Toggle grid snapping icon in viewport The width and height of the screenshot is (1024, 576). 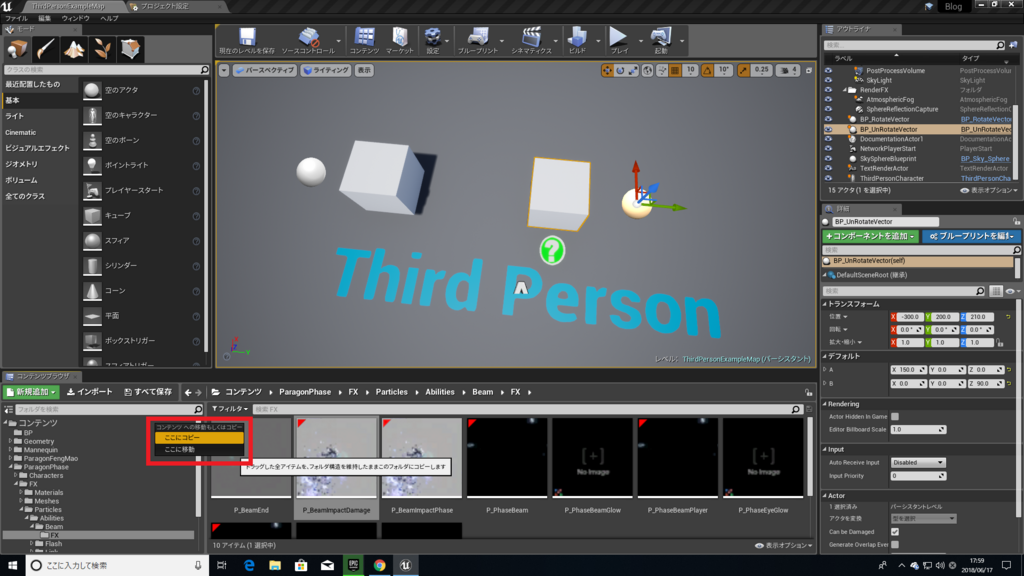[675, 71]
